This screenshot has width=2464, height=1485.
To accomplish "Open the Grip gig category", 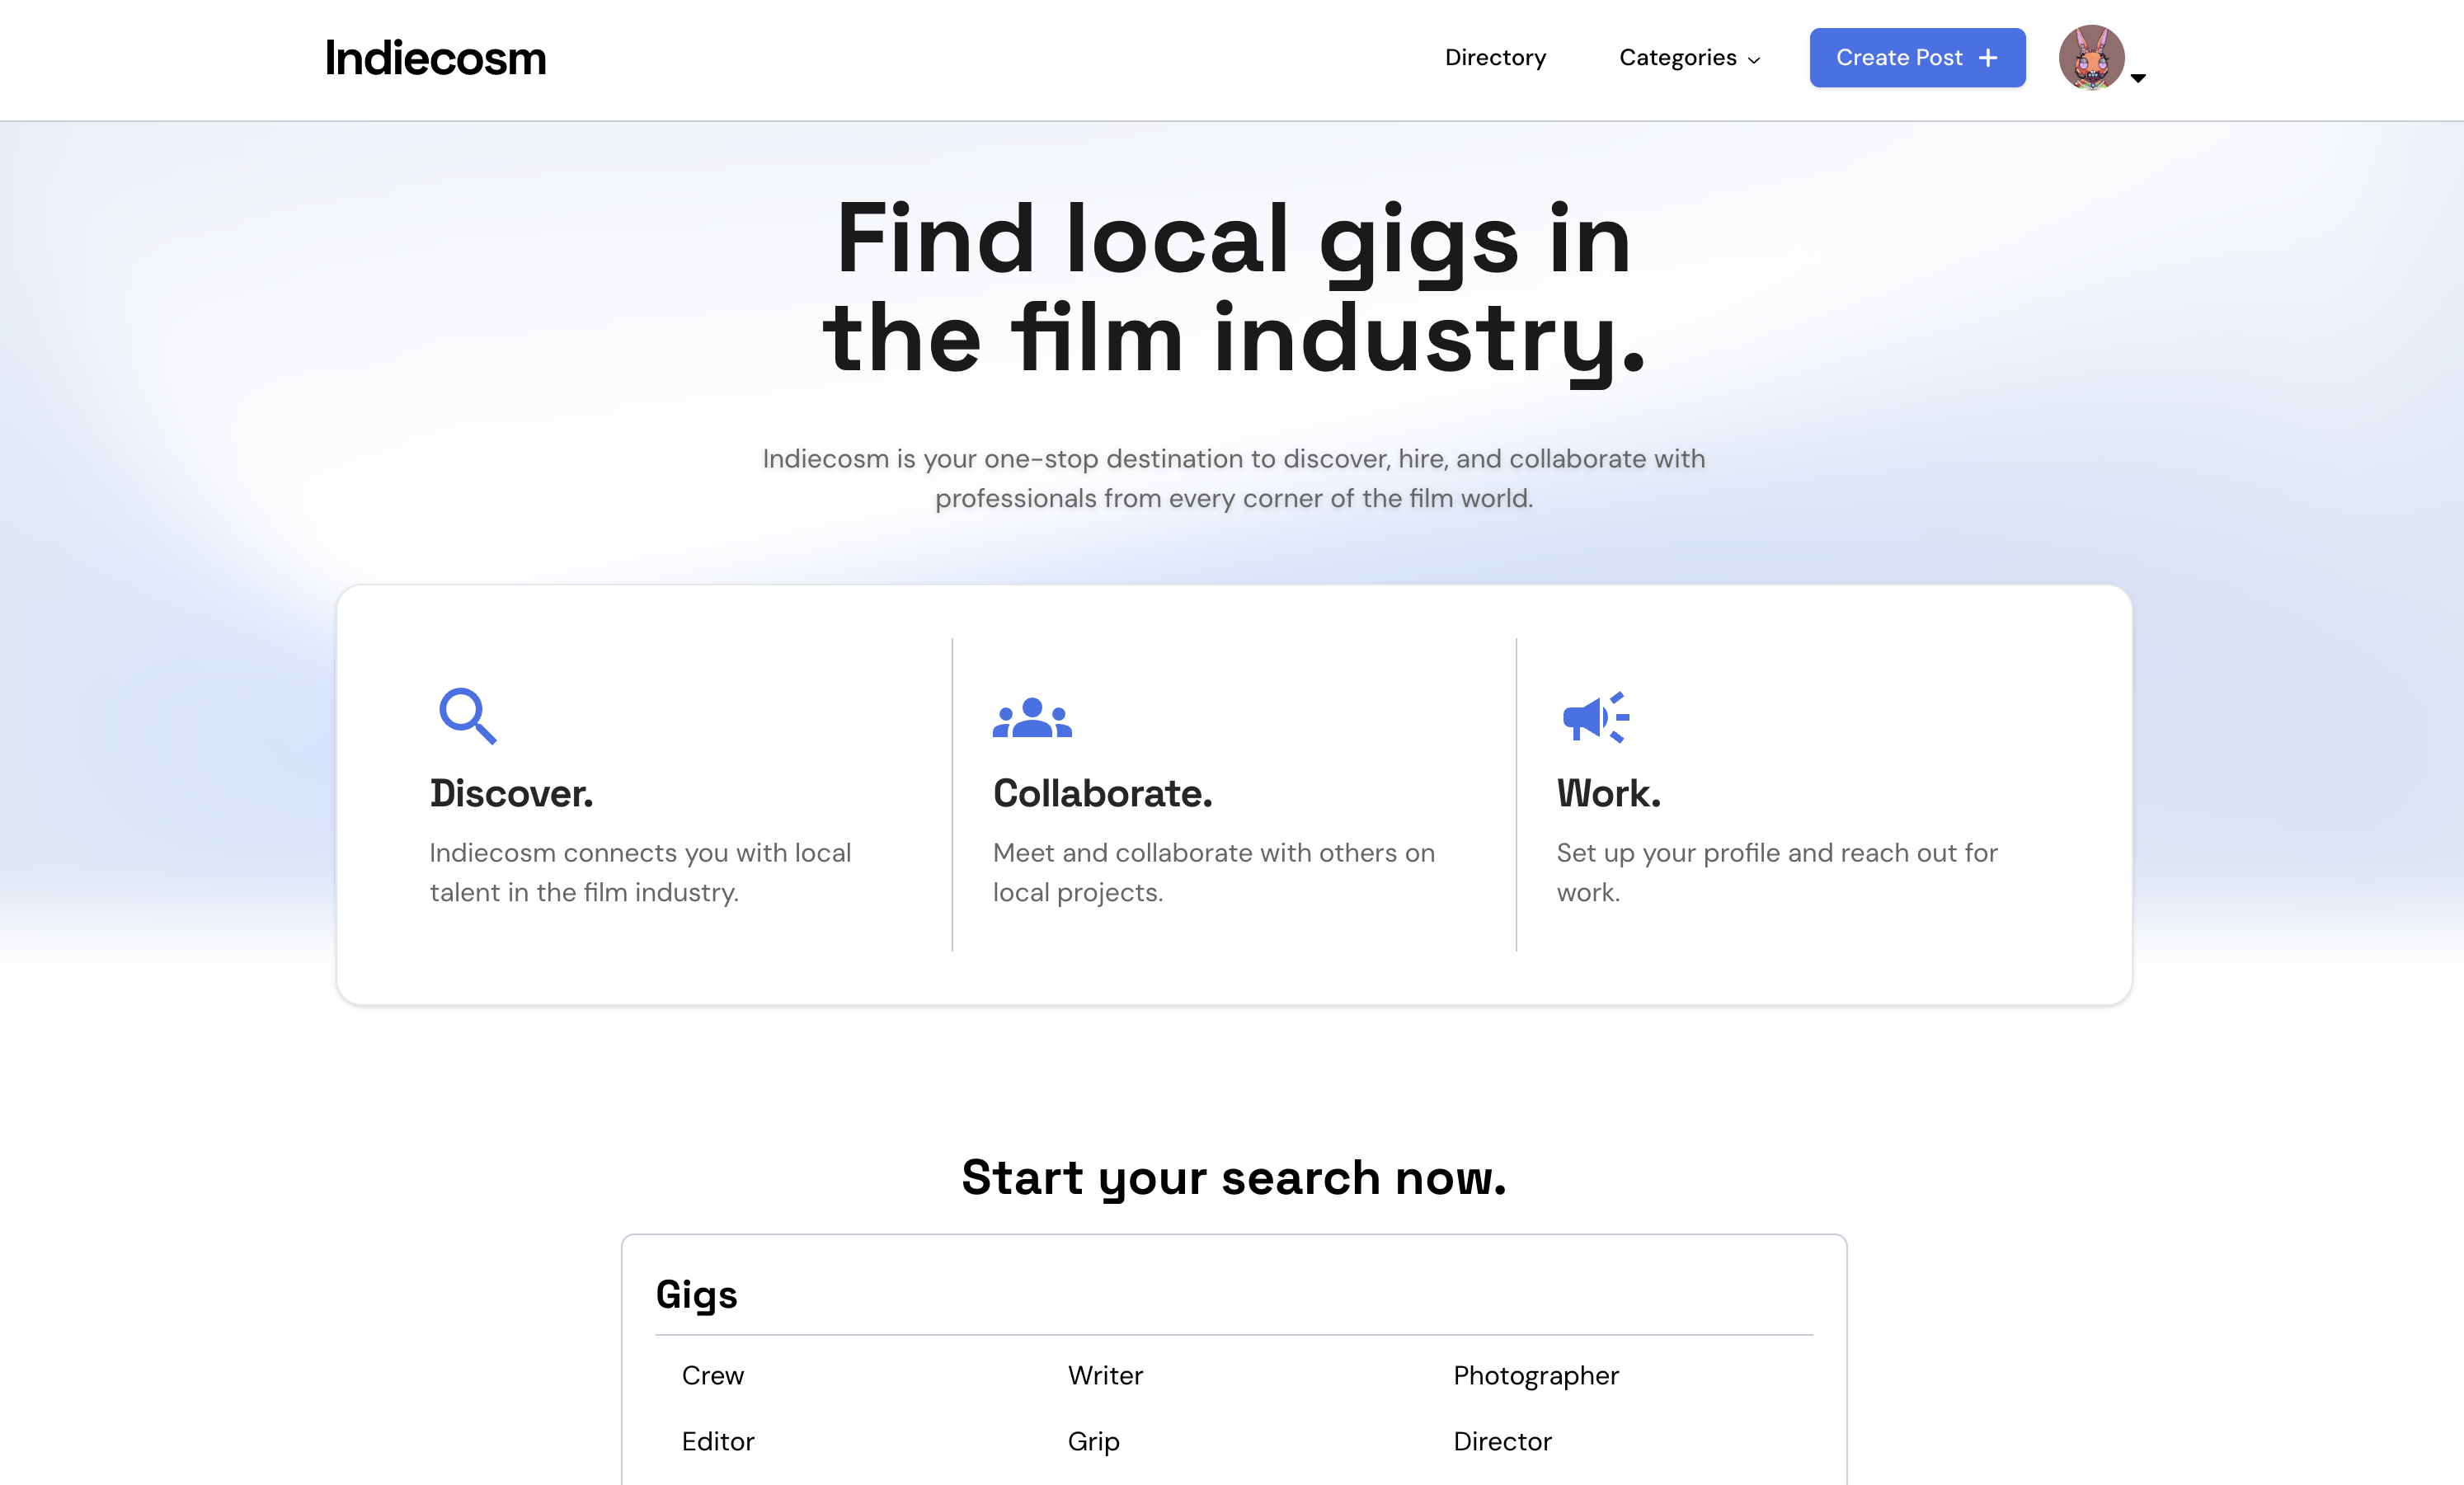I will coord(1093,1441).
